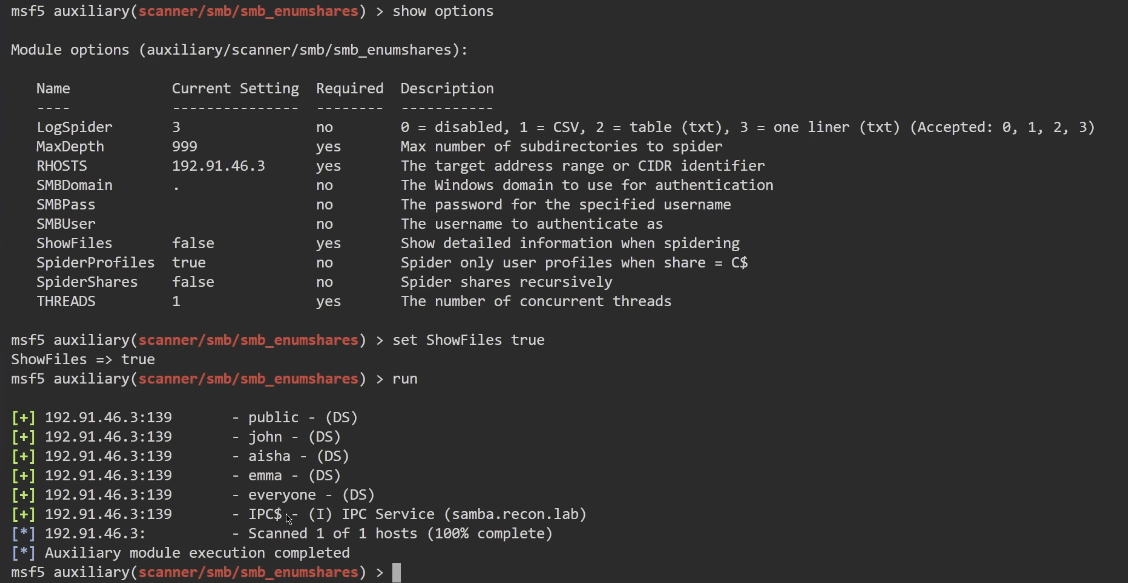Click the 'run' command text
The image size is (1128, 583).
(405, 379)
